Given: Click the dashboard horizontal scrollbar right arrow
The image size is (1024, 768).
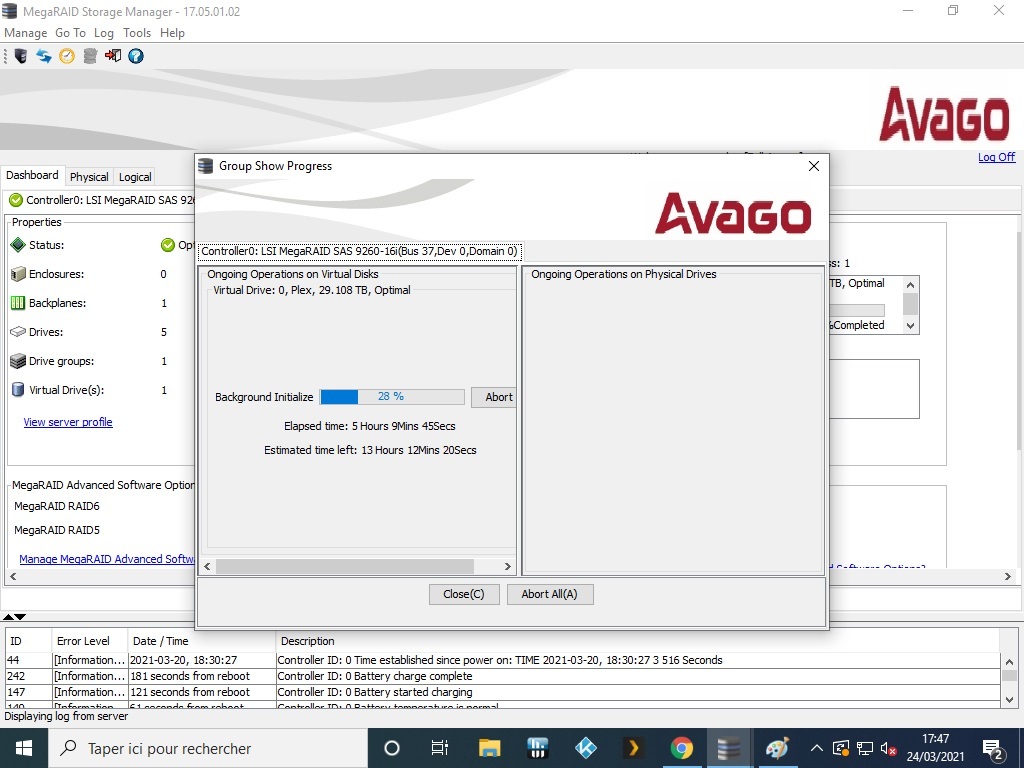Looking at the screenshot, I should pyautogui.click(x=1008, y=577).
